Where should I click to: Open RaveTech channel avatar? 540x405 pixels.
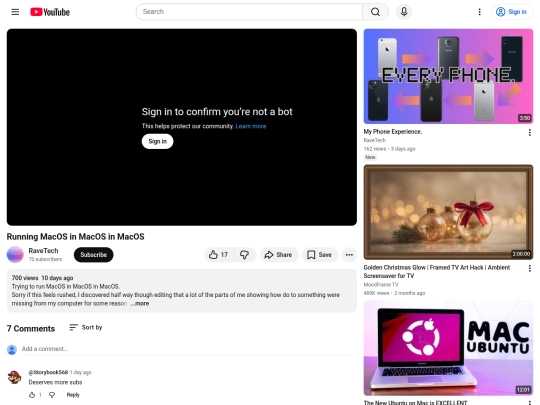(x=15, y=255)
